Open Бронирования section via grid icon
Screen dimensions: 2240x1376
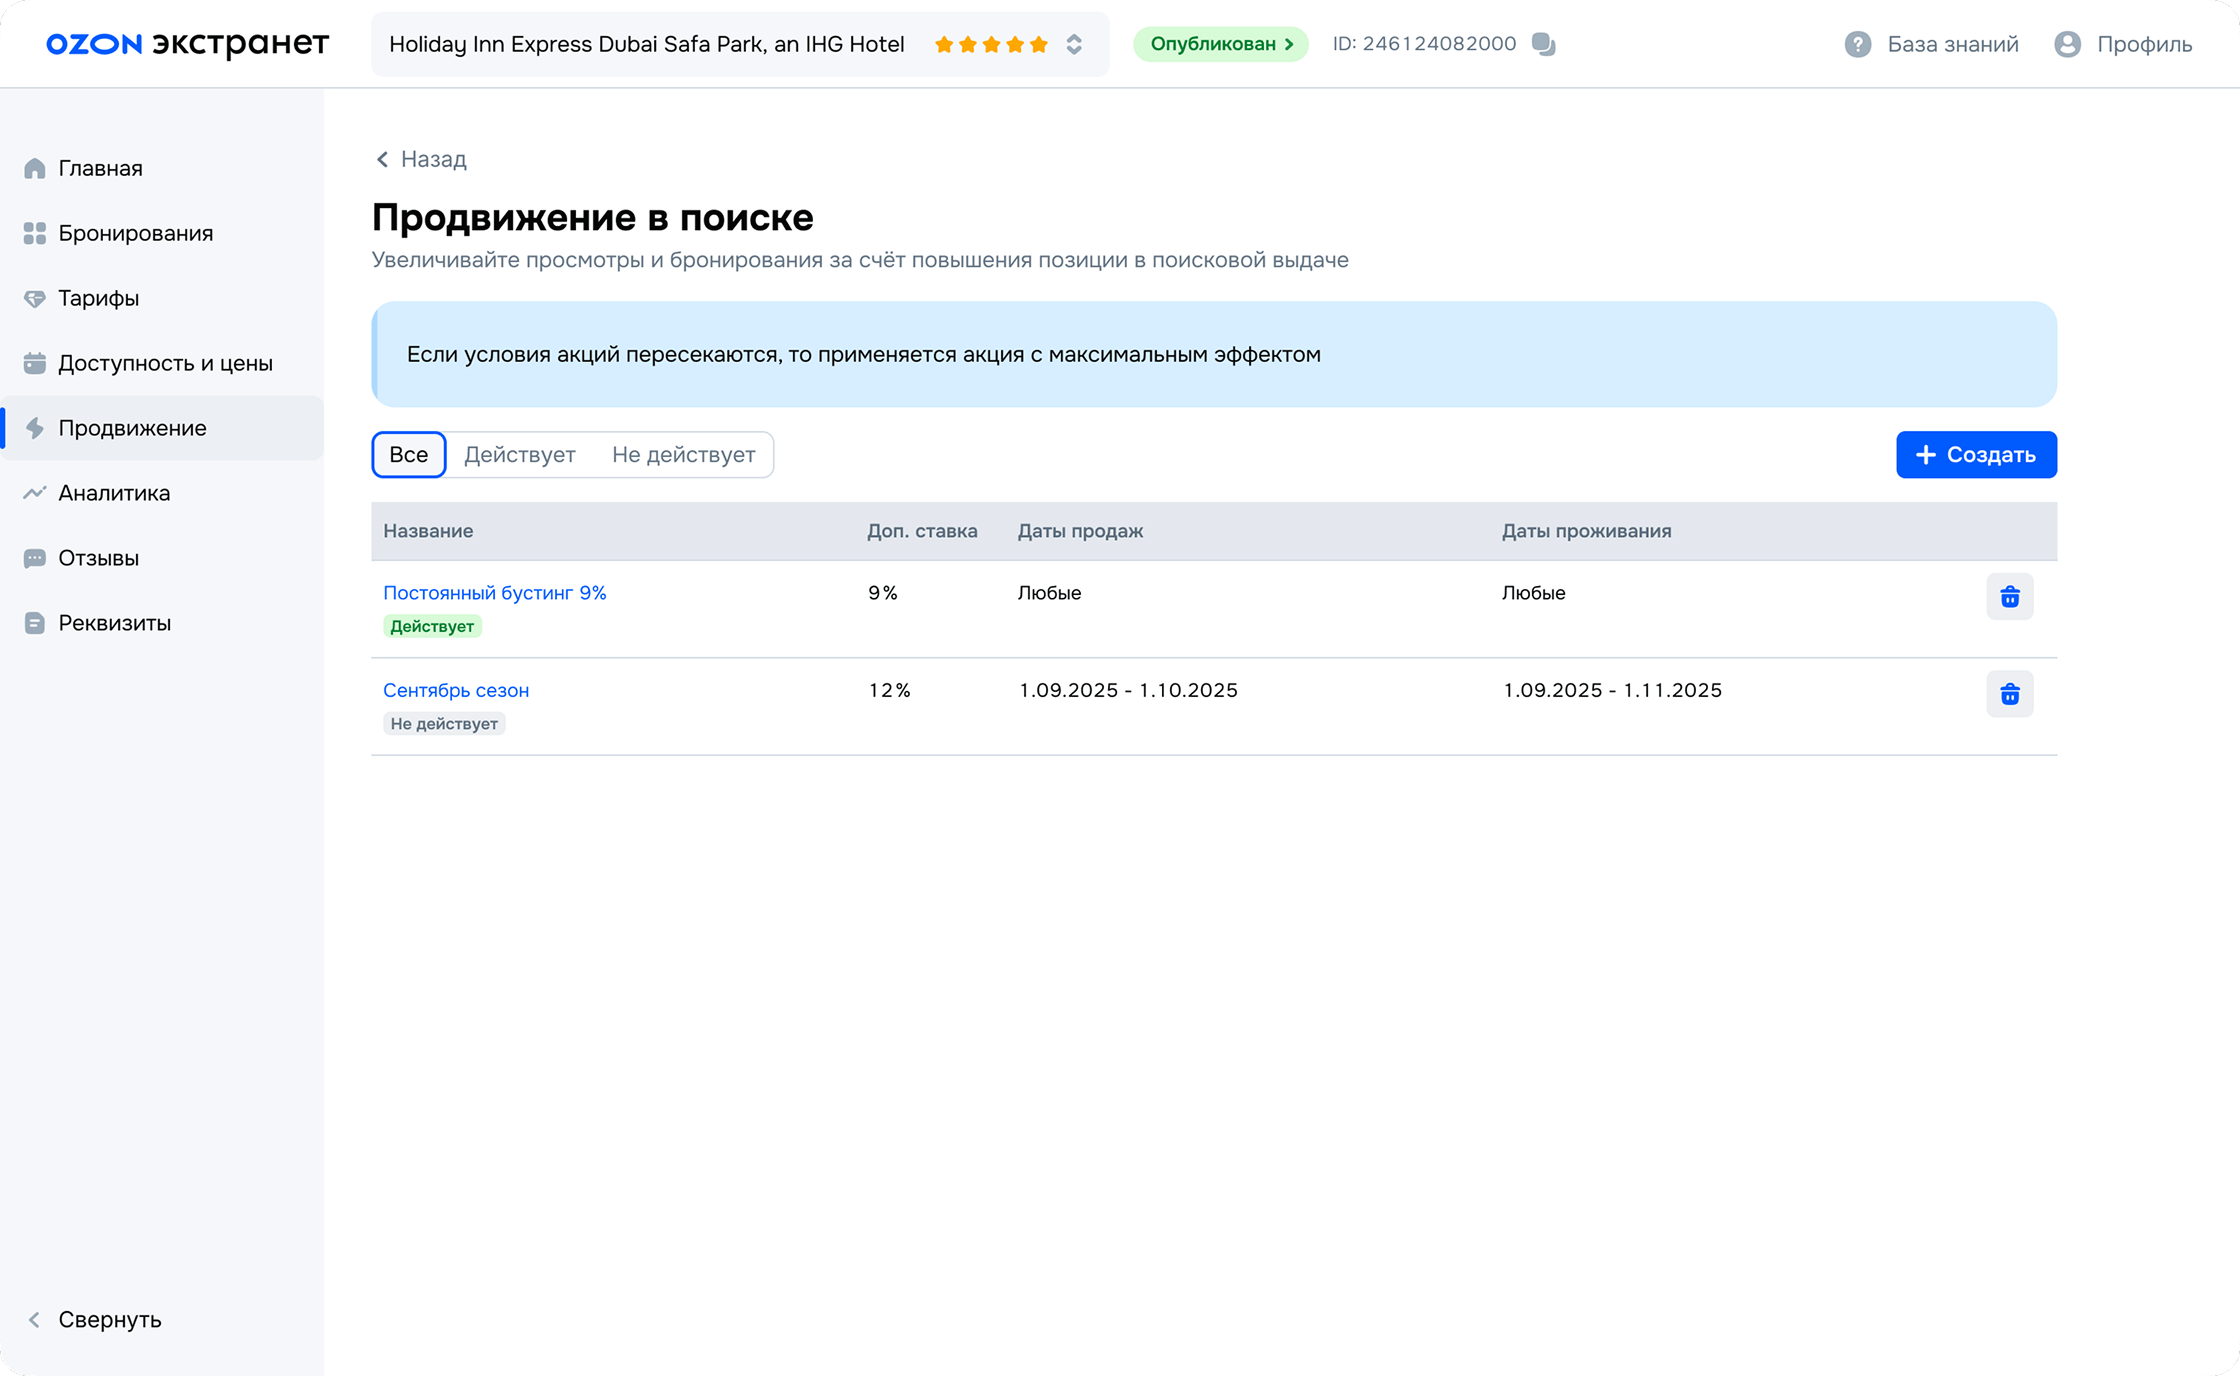click(35, 233)
